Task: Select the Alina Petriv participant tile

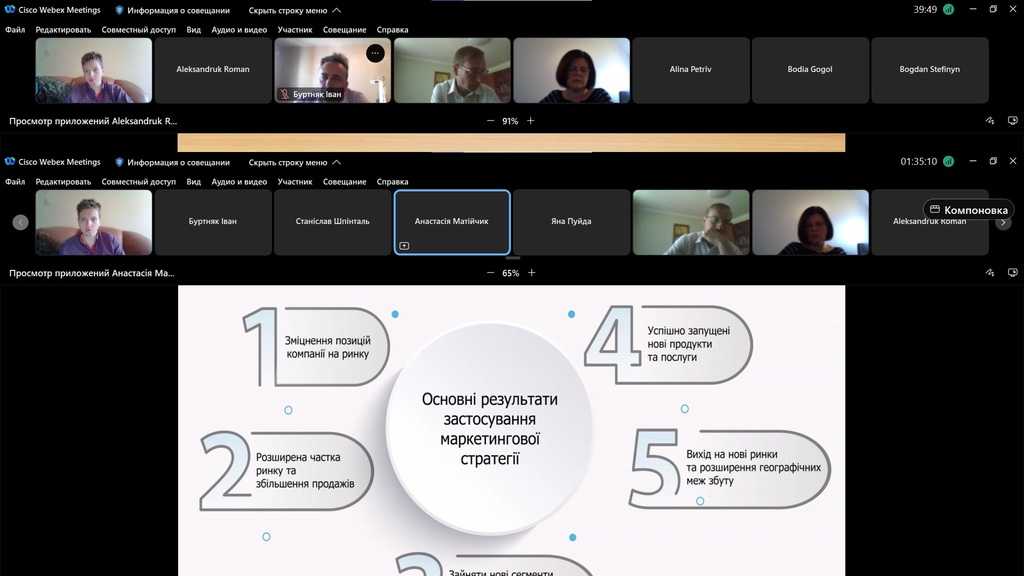Action: point(691,70)
